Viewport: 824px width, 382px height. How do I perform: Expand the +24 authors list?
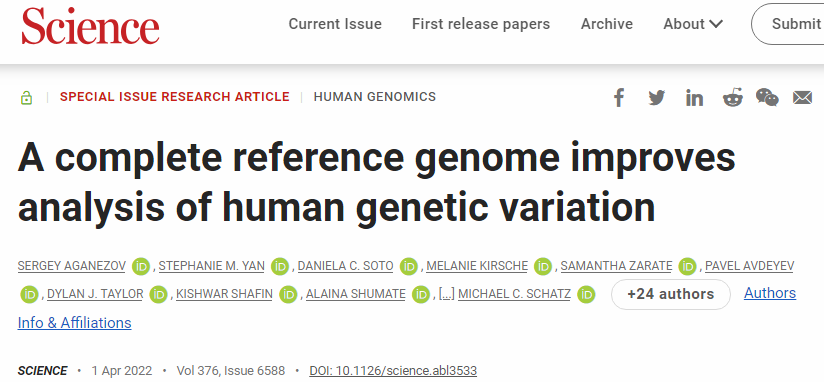point(671,294)
